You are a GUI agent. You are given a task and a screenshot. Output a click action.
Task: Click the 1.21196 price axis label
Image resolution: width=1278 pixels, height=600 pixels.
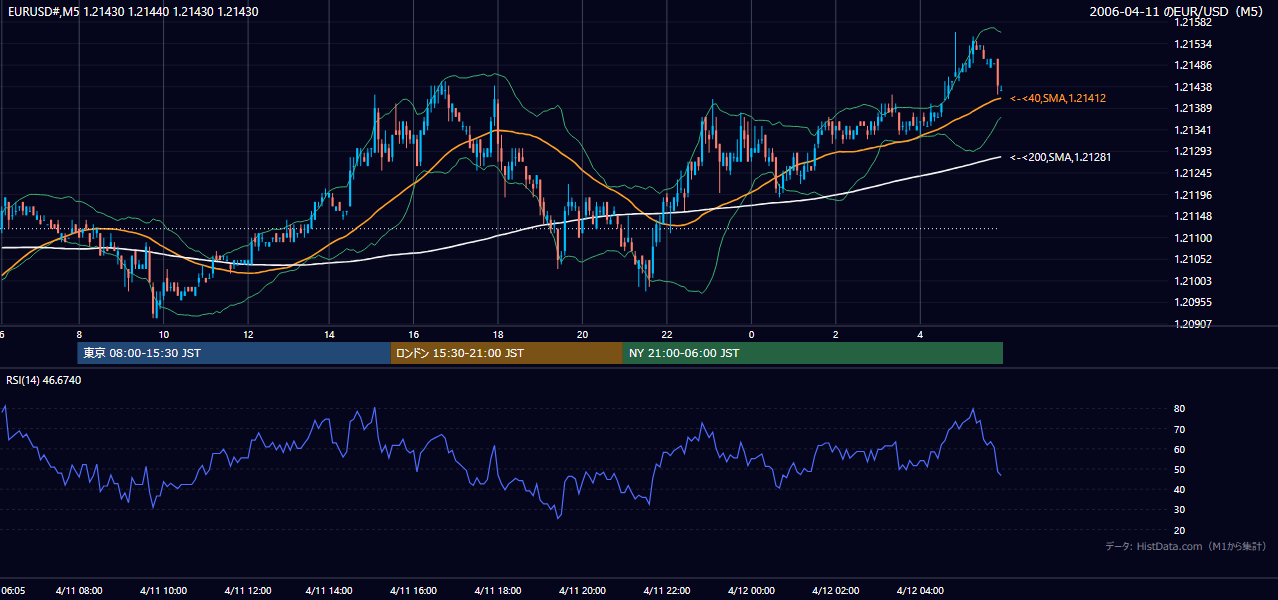[x=1193, y=195]
